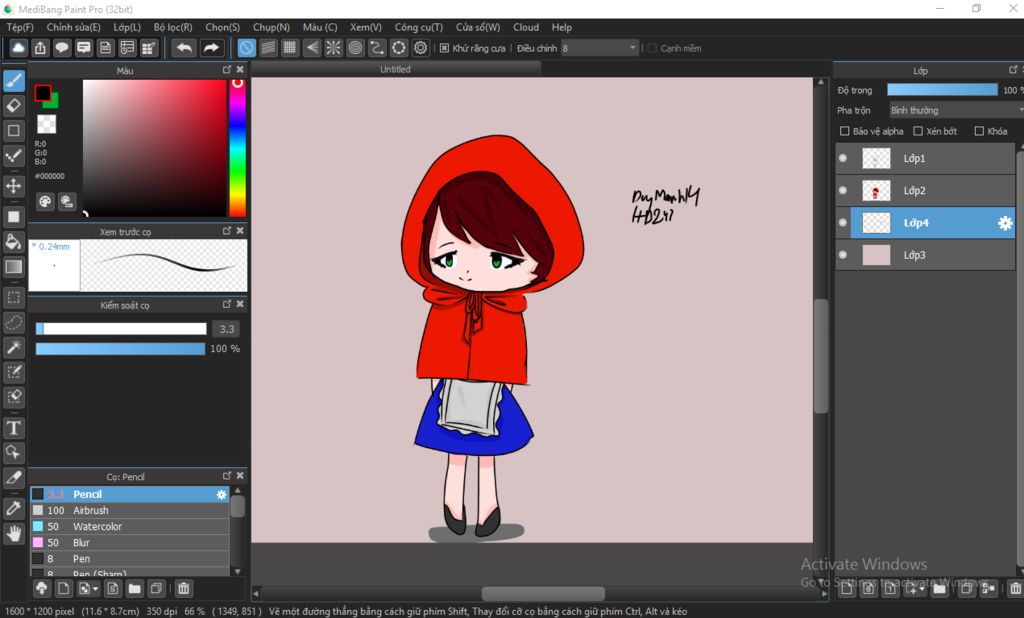
Task: Pop out the Xem trước cọ panel
Action: pos(227,231)
